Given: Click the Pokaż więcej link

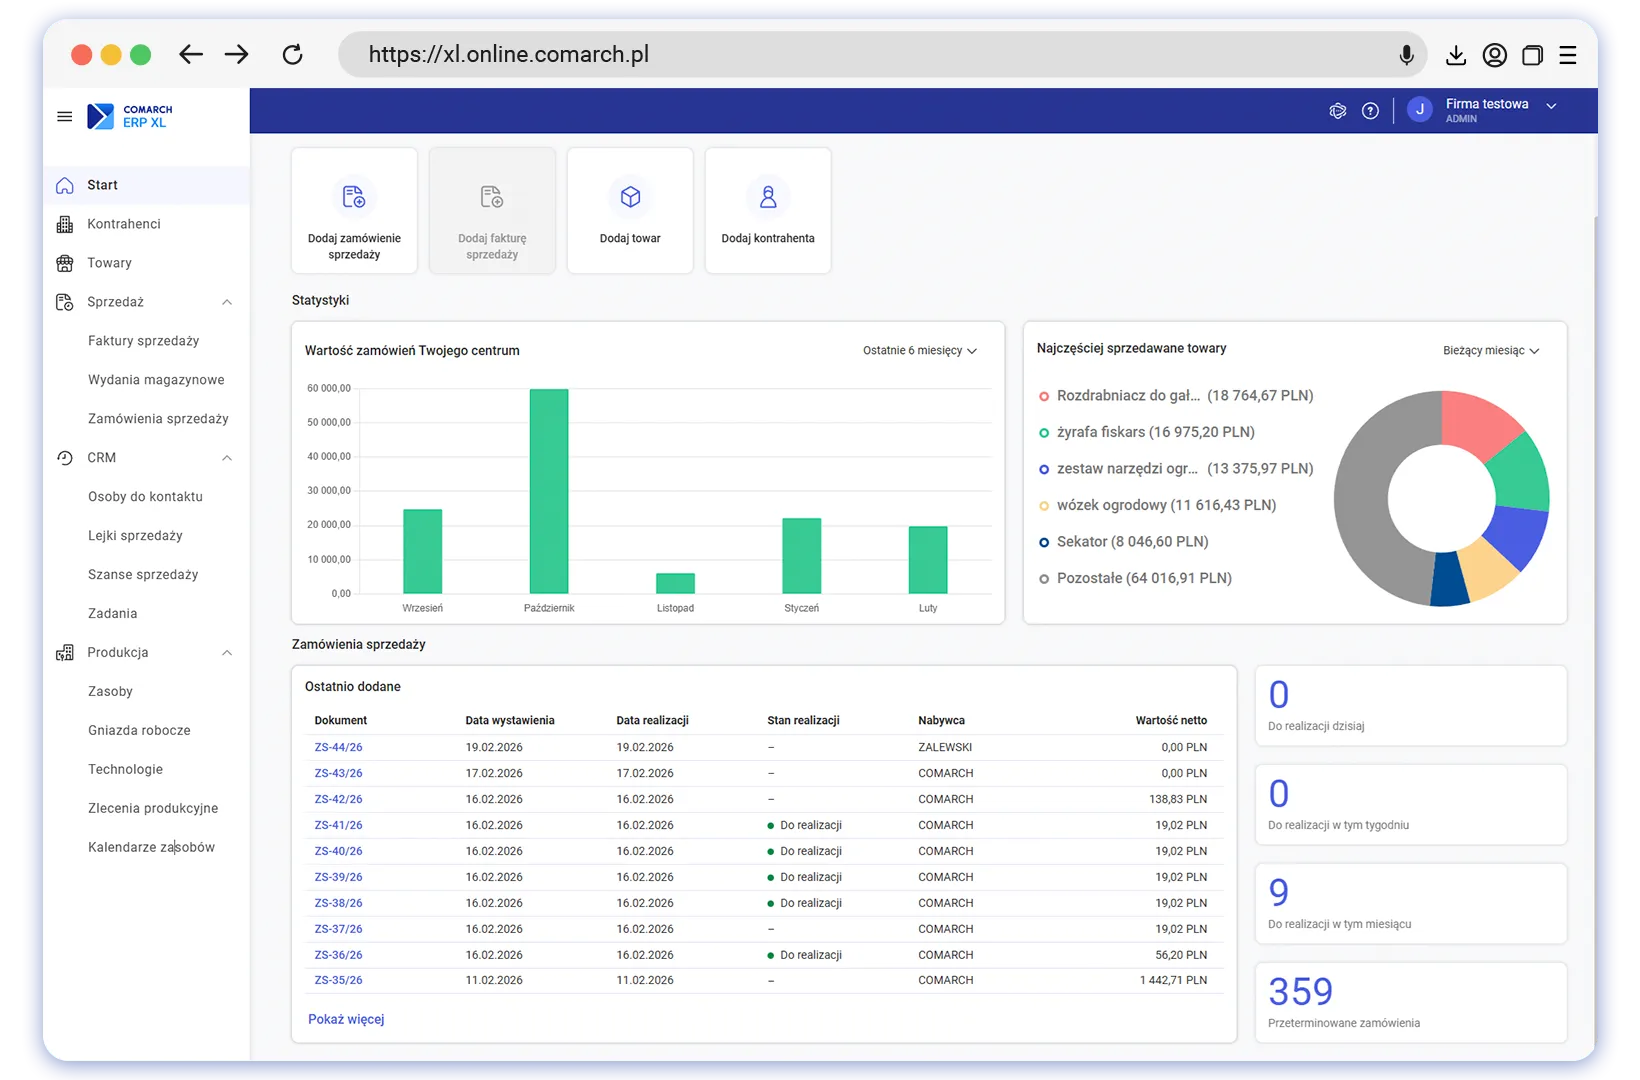Looking at the screenshot, I should click(346, 1020).
